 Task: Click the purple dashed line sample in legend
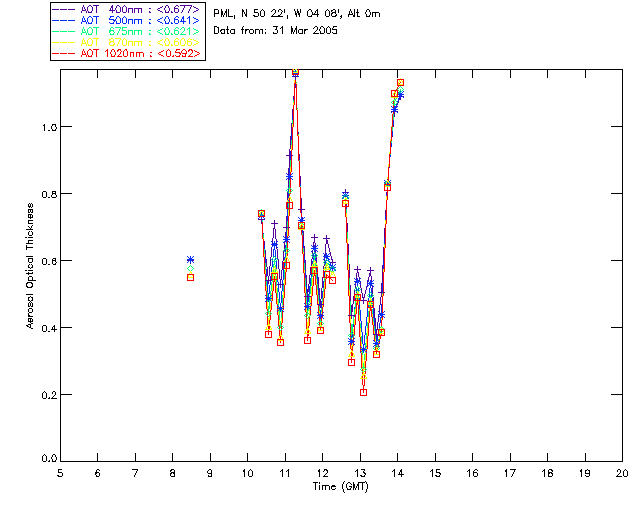(63, 9)
